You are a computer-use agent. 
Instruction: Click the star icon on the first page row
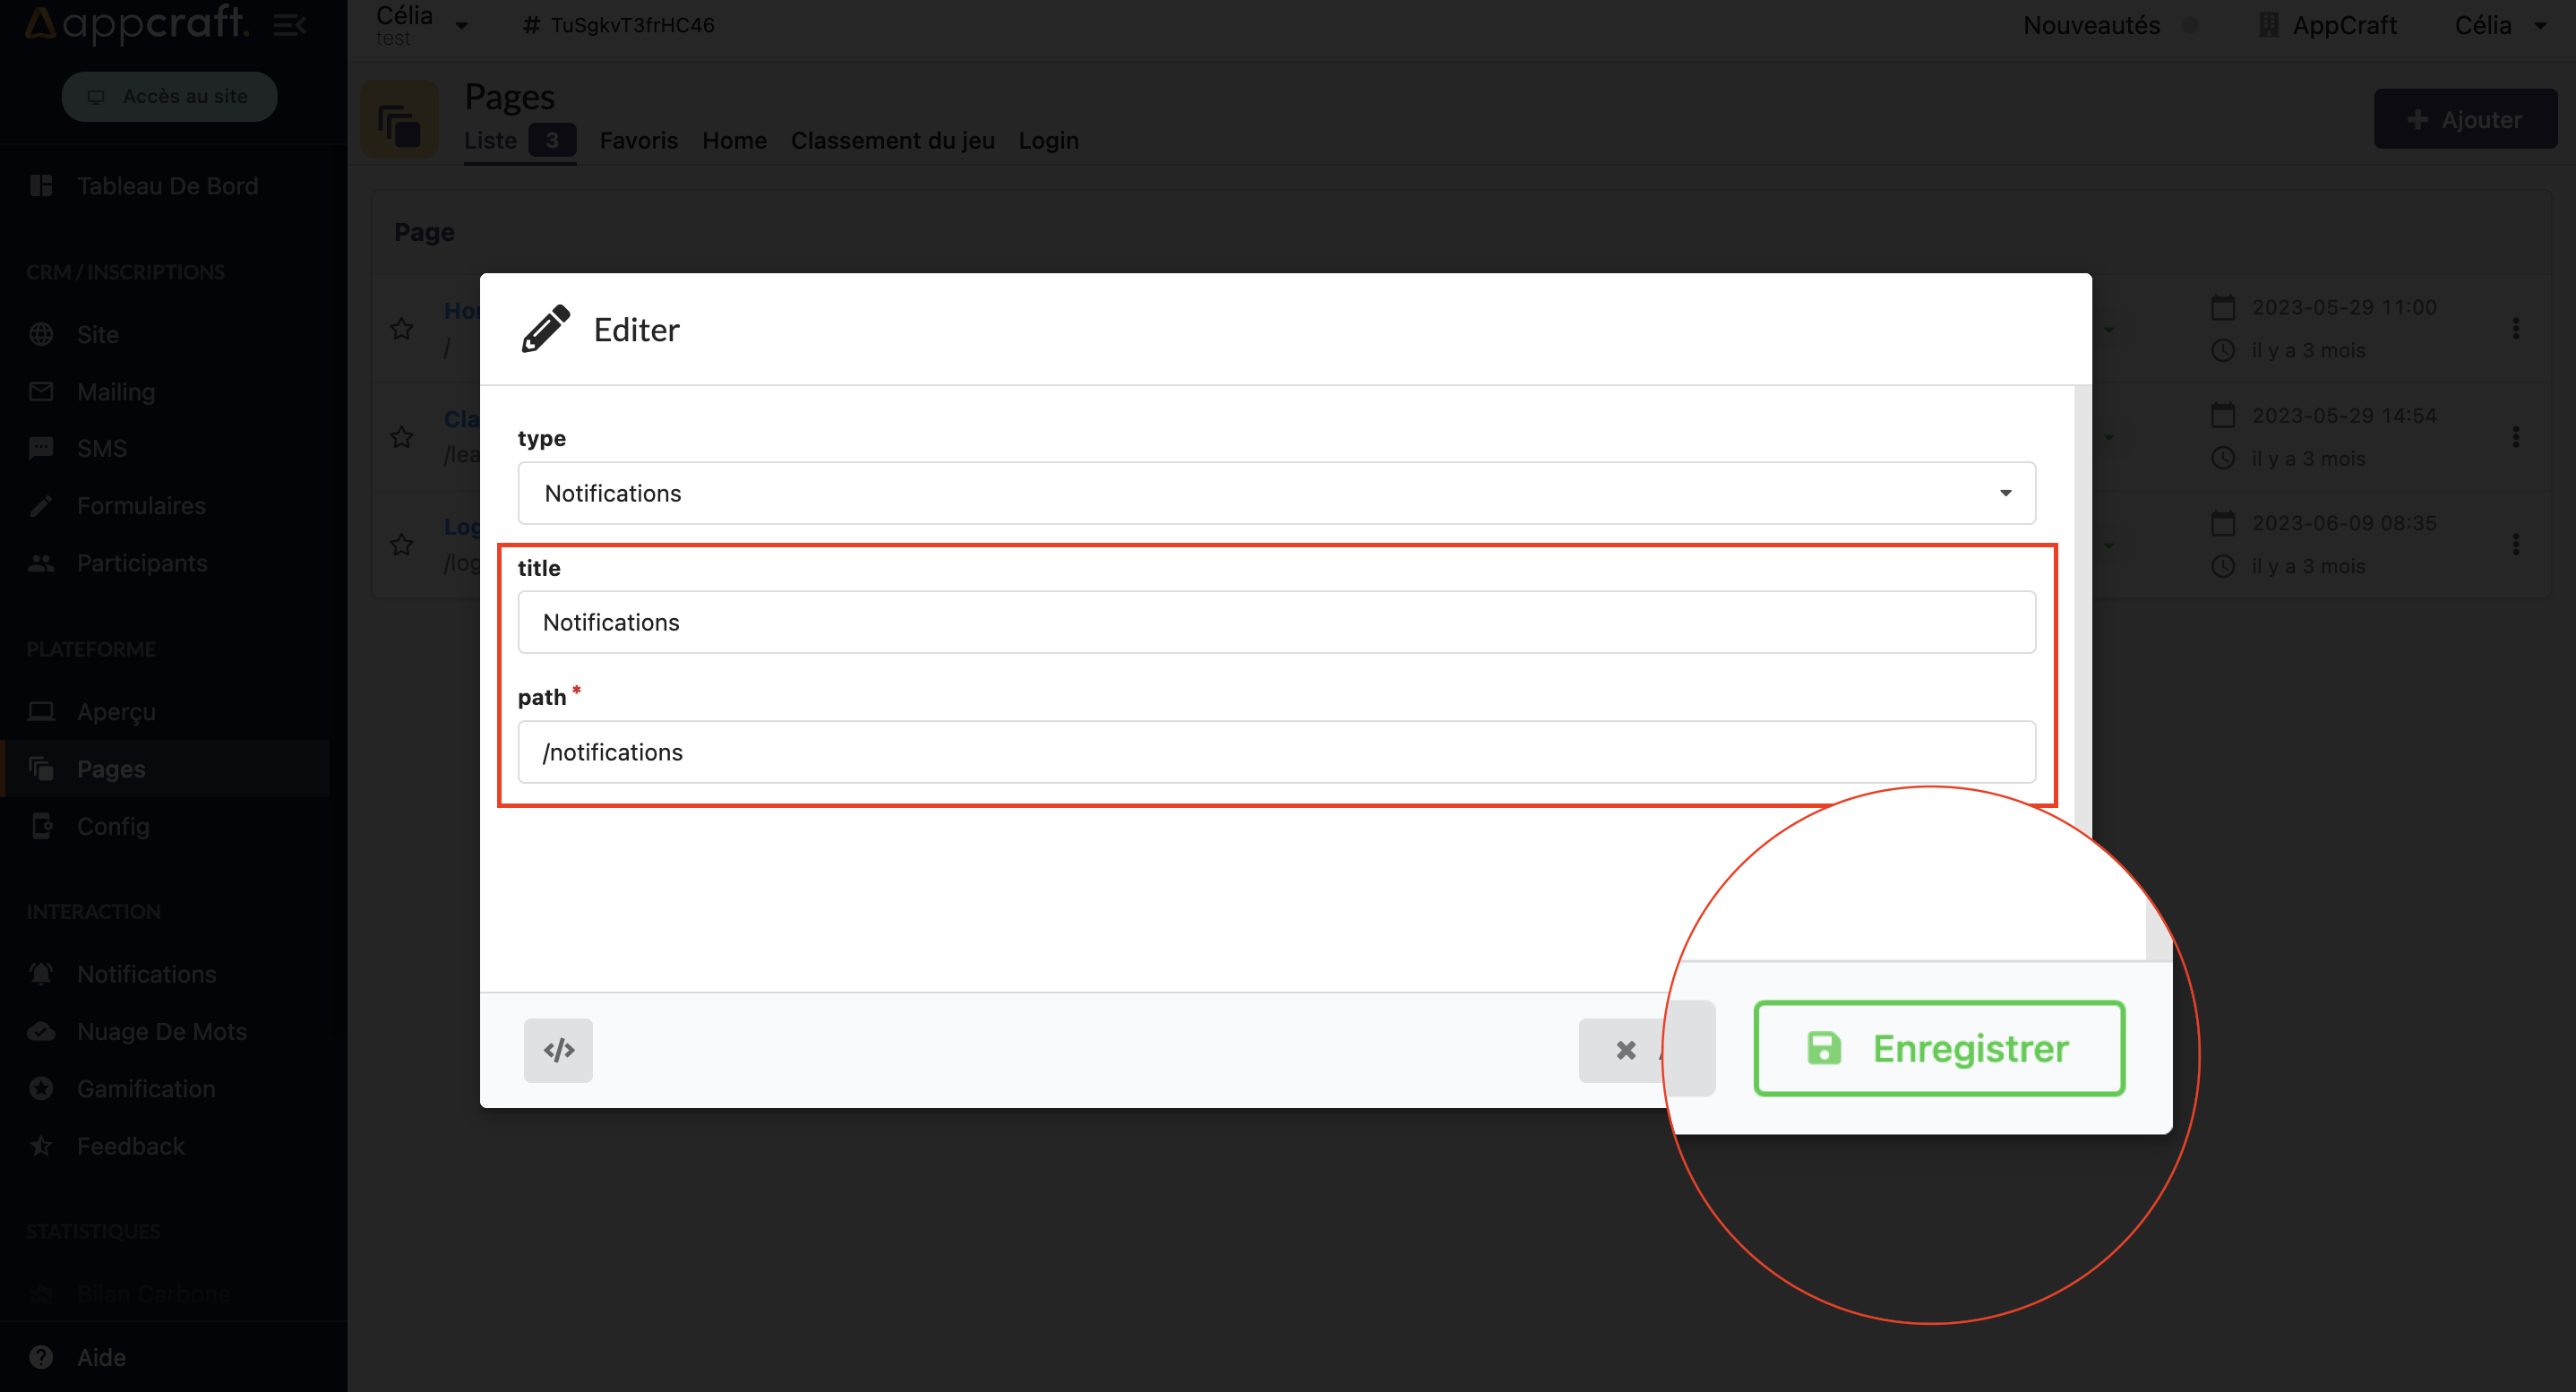click(x=402, y=328)
